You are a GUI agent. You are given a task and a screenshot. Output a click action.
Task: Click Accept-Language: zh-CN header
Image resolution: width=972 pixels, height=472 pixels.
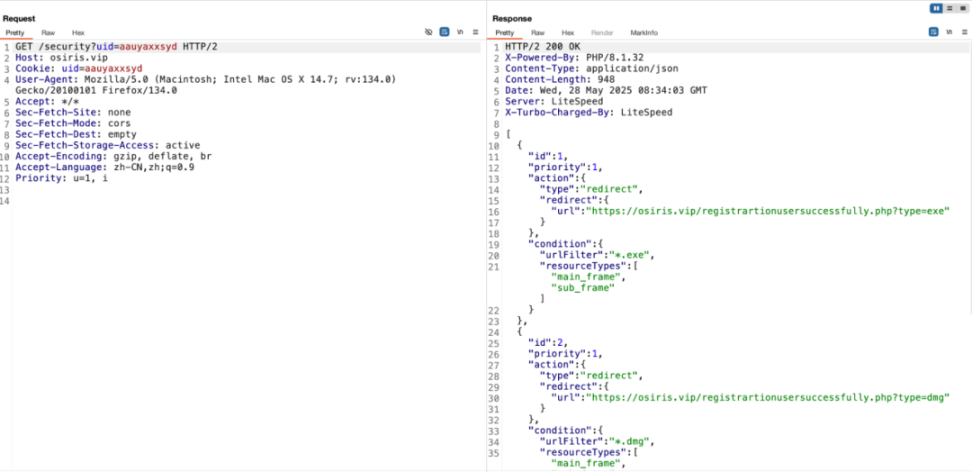tap(105, 167)
